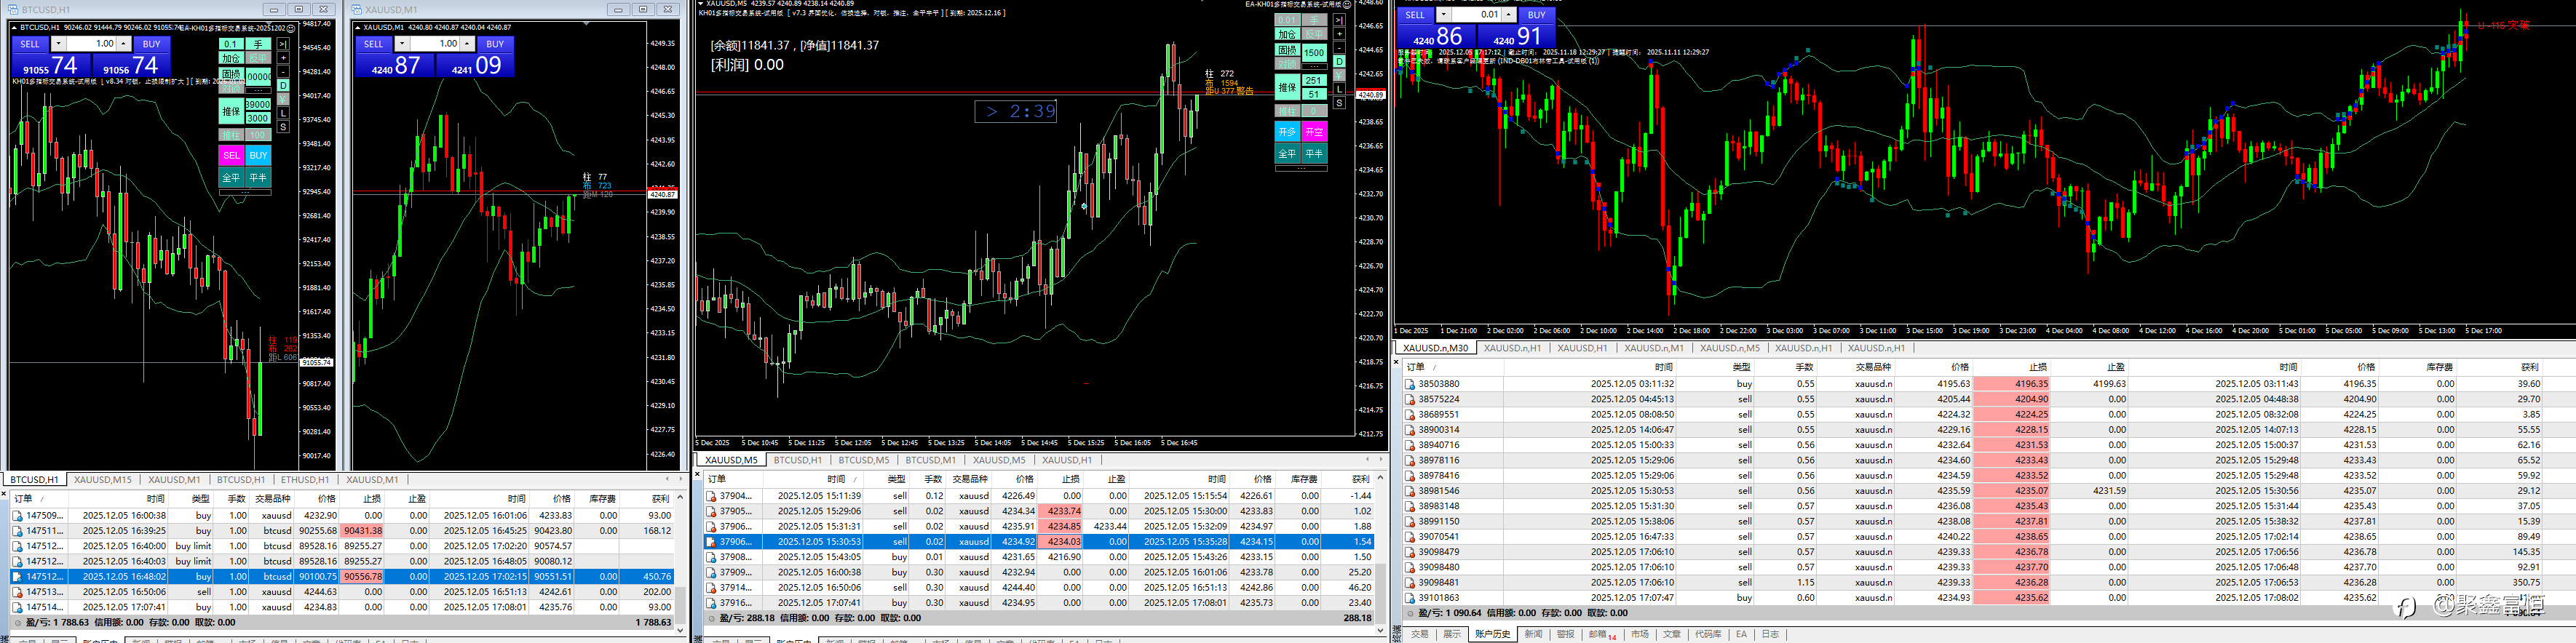Screen dimensions: 2576x643
Task: Open lot size dropdown on XAUUSD M30 one-click panel
Action: tap(1443, 15)
